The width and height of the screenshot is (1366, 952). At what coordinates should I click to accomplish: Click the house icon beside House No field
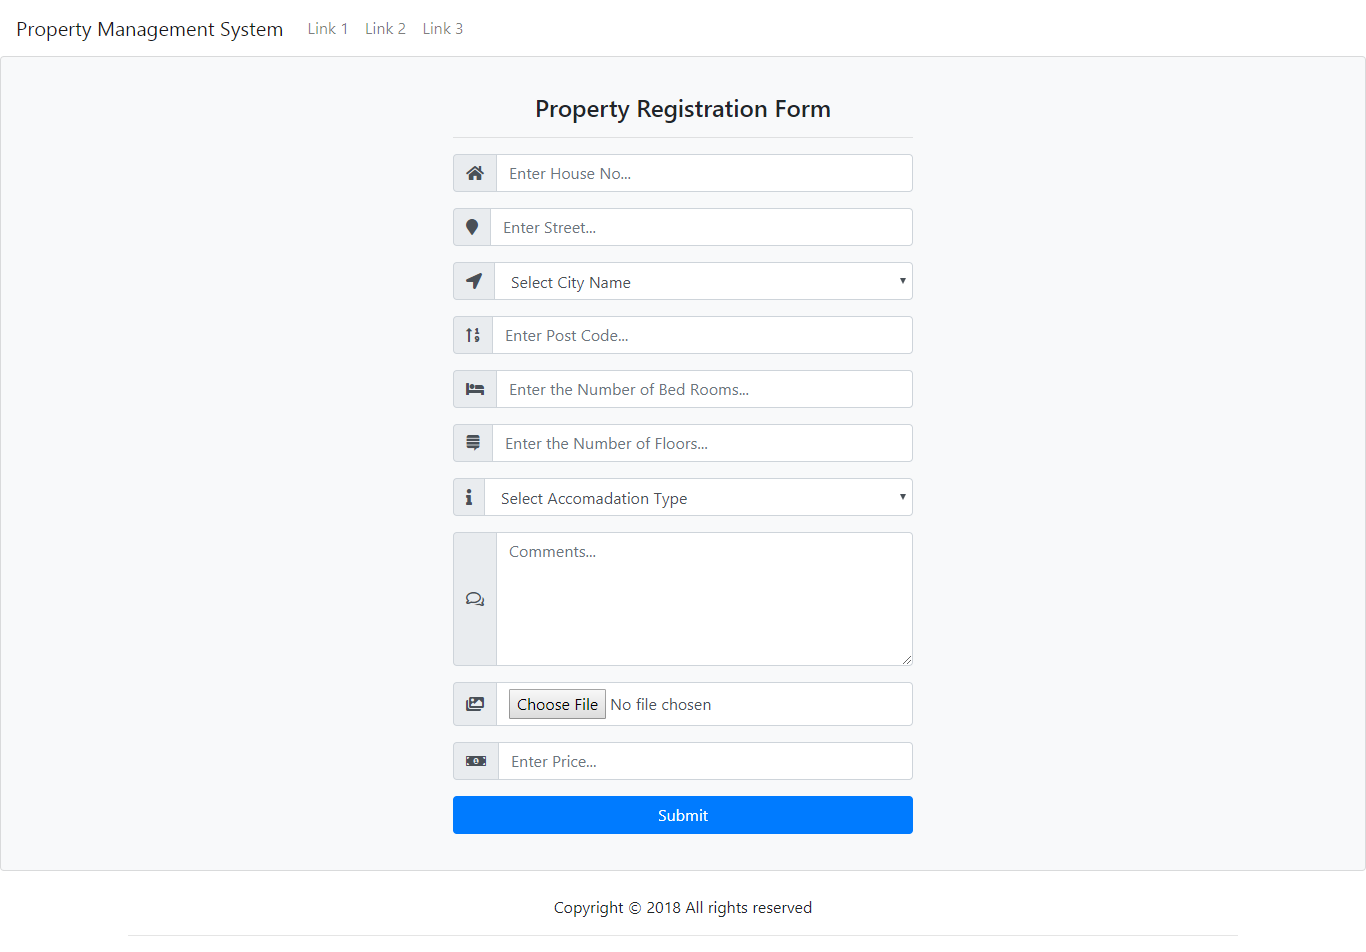[474, 173]
